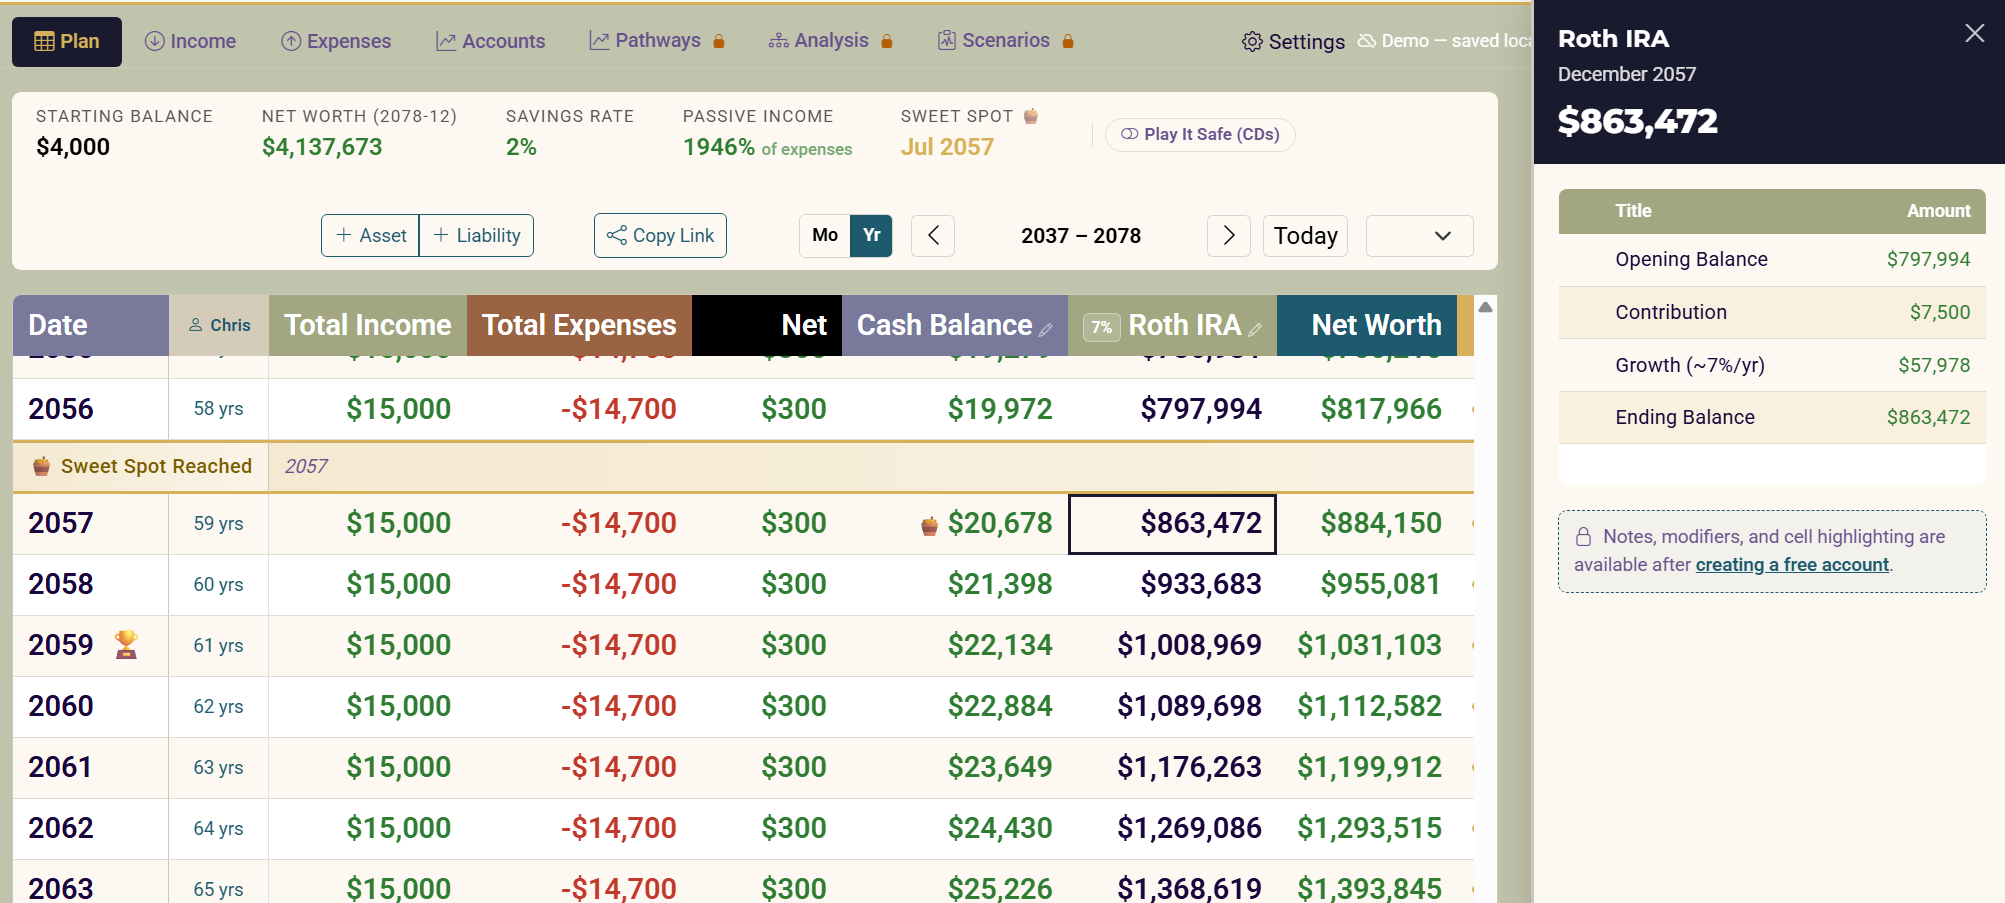Click the cloud icon next to Demo saved
The height and width of the screenshot is (903, 2005).
pos(1367,41)
